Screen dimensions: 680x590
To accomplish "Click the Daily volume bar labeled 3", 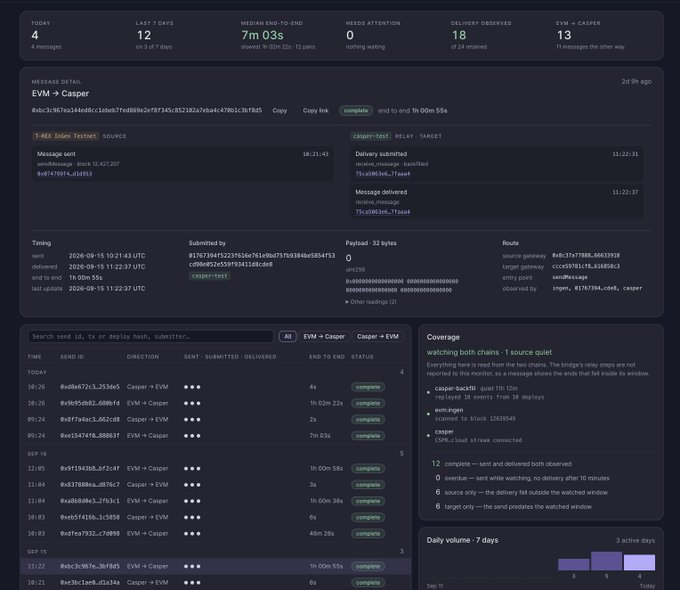I will click(573, 564).
